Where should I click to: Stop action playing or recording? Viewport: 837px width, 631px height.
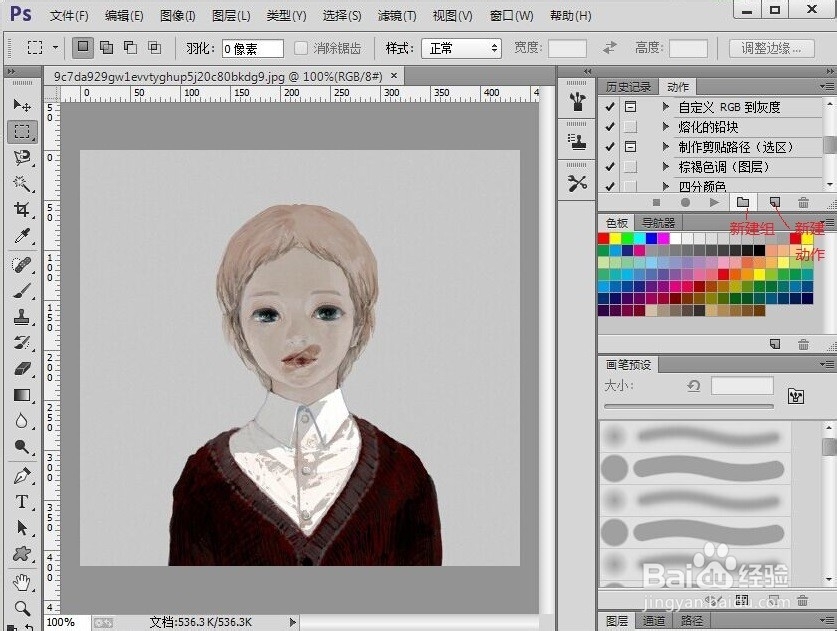657,202
